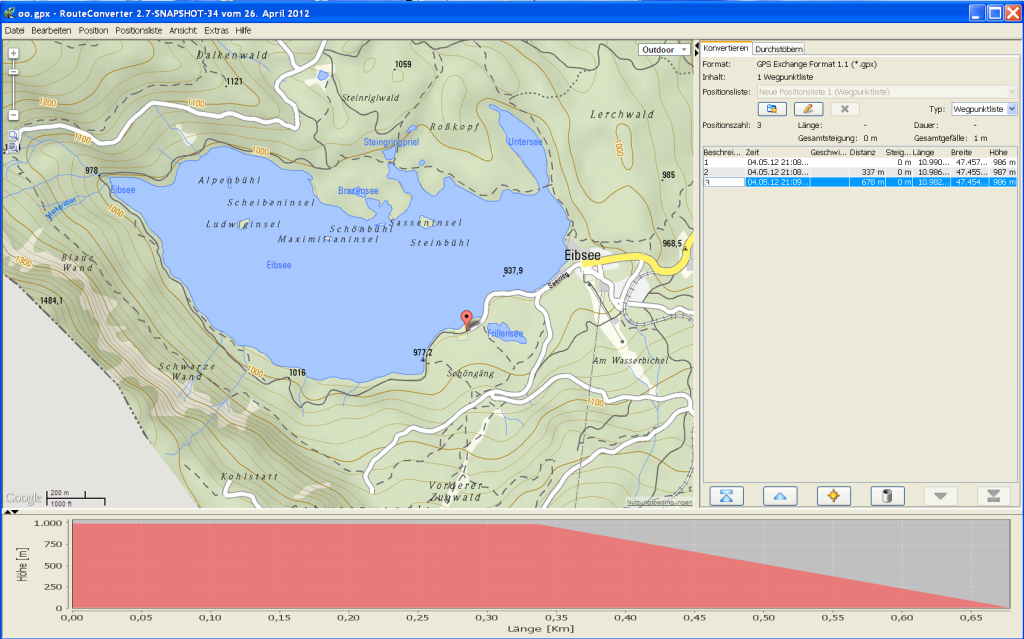Click the Nutzungsbedingungen link on map
The height and width of the screenshot is (639, 1024).
tap(659, 502)
